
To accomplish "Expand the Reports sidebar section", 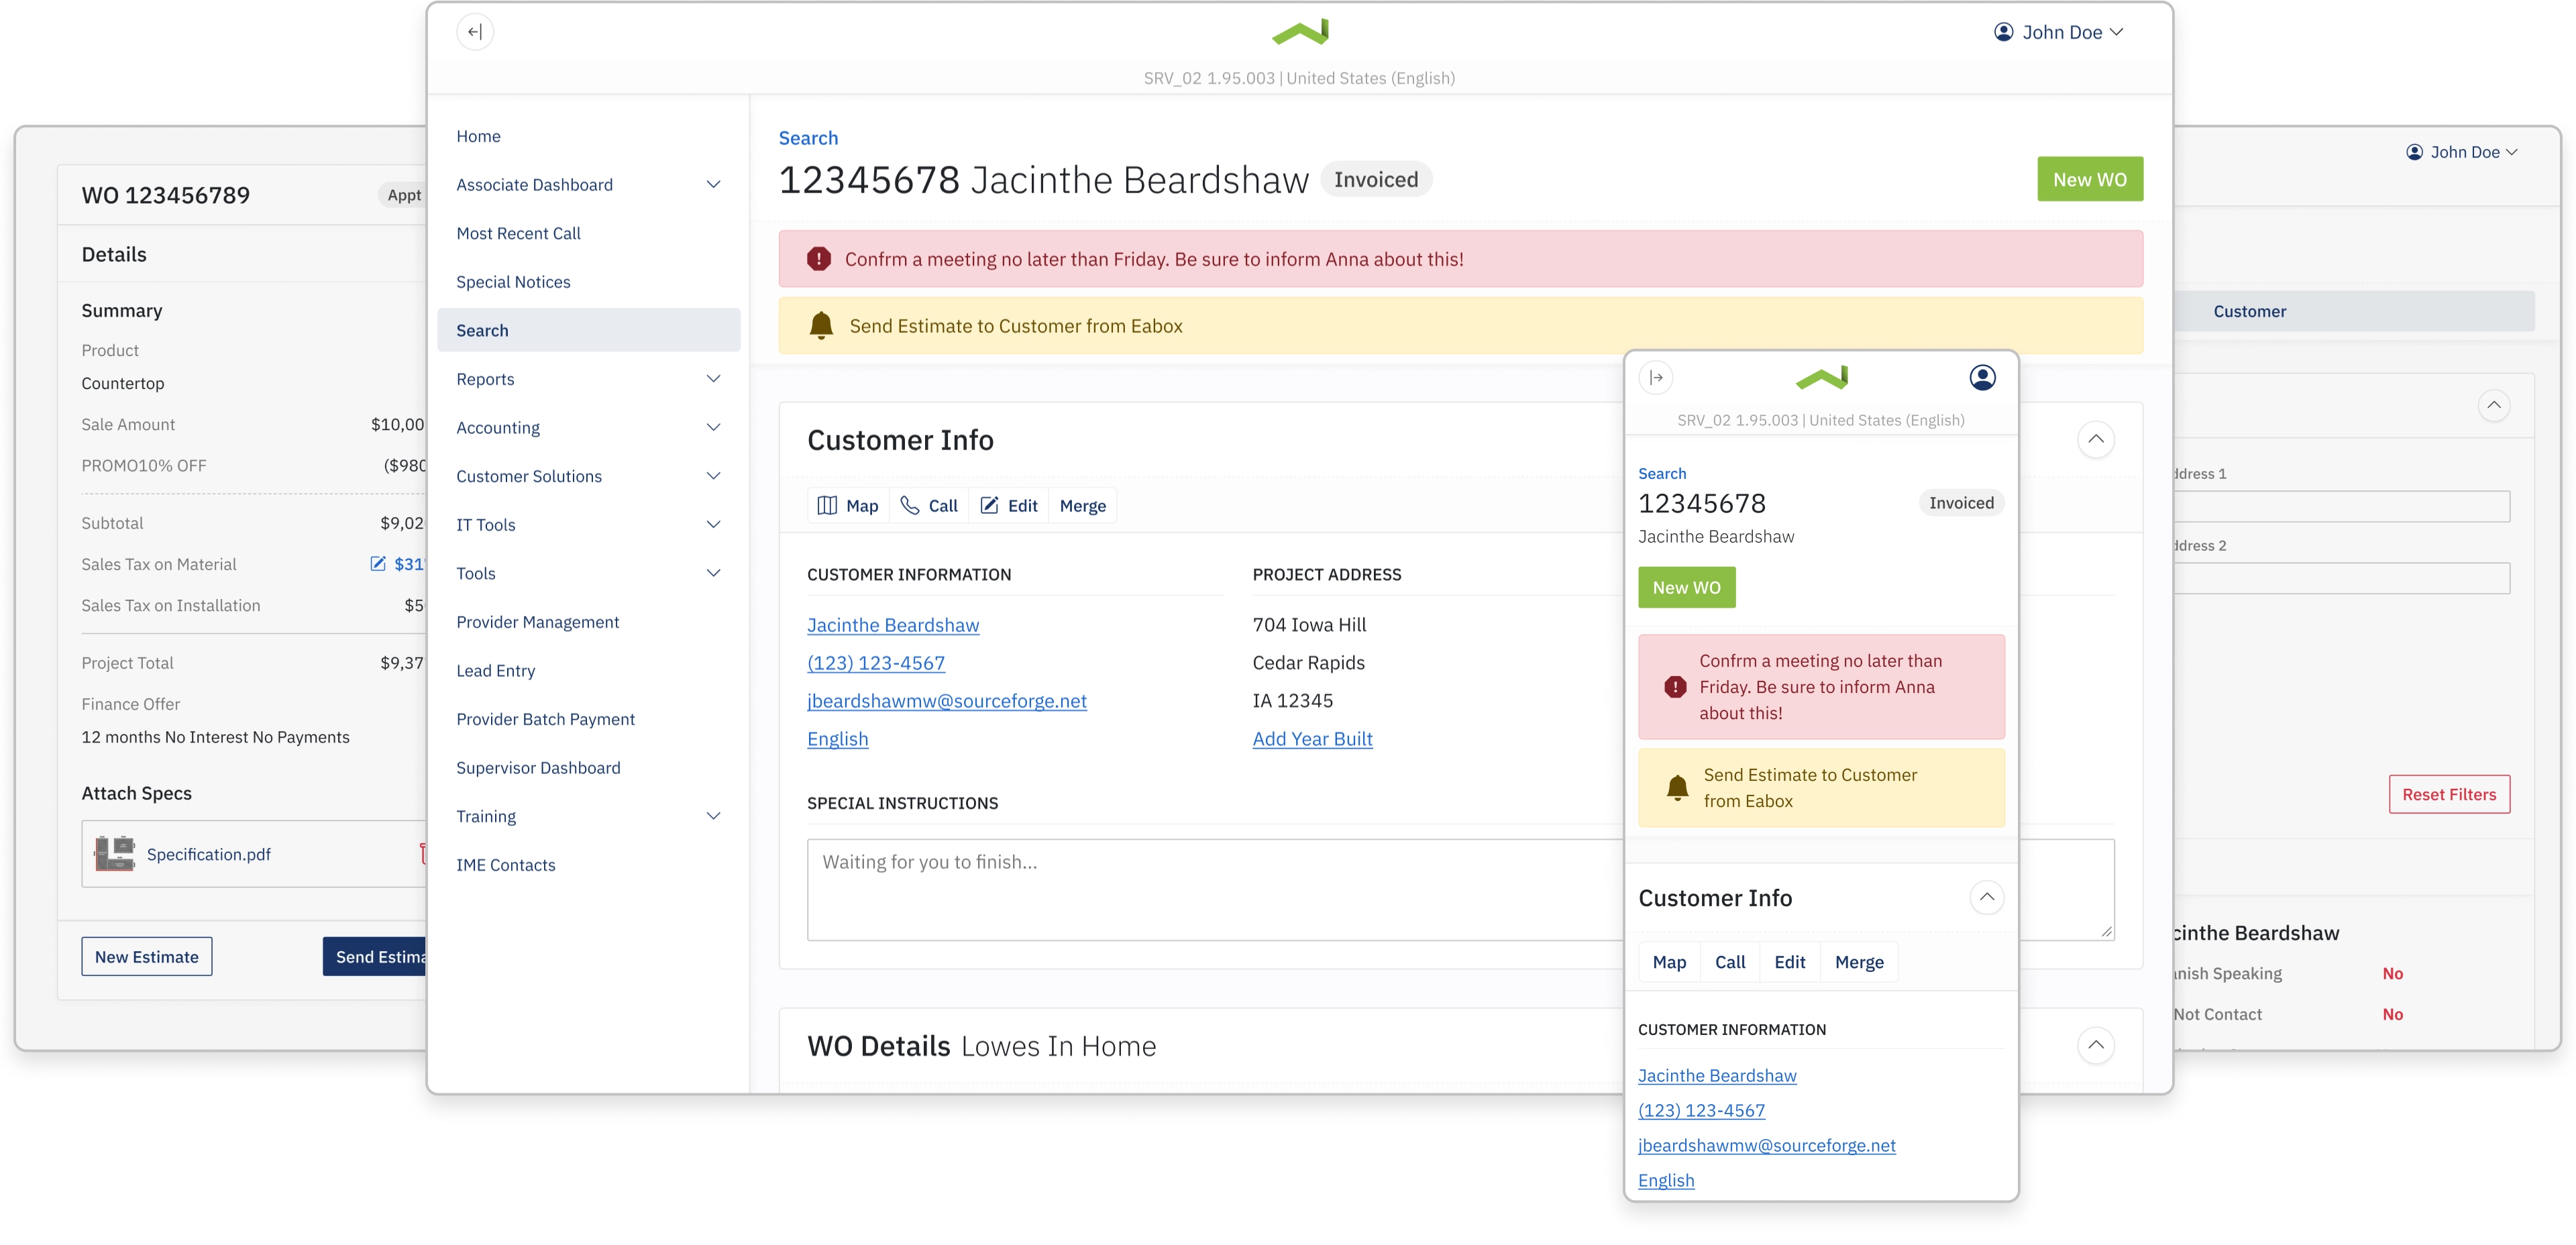I will [713, 379].
